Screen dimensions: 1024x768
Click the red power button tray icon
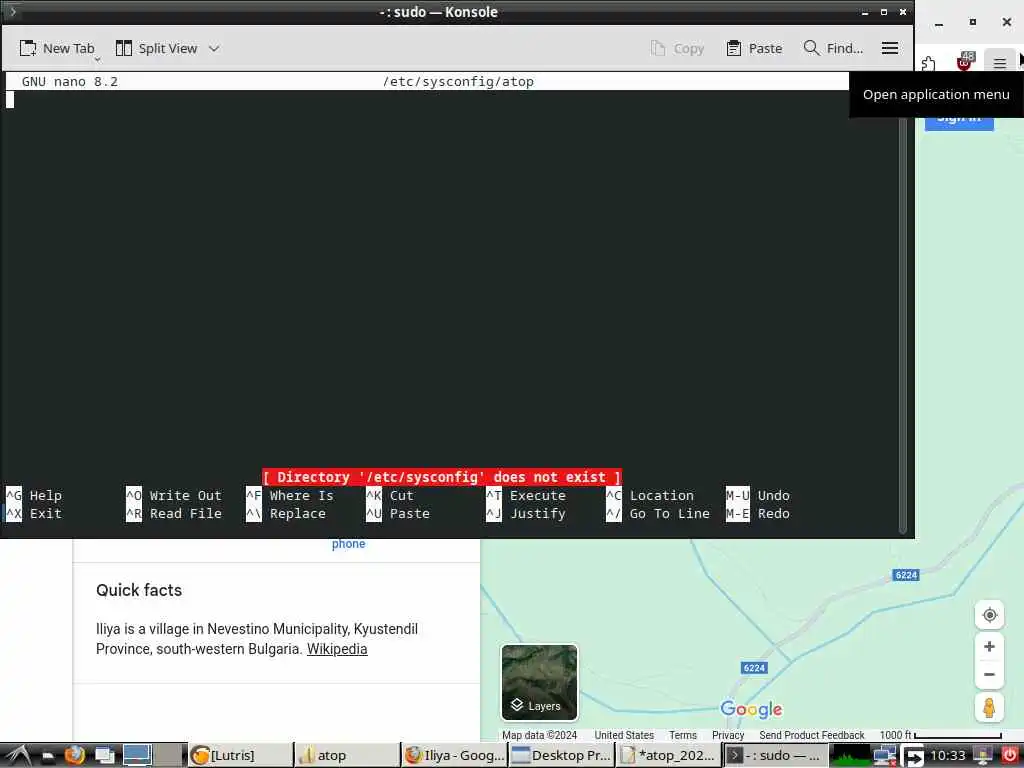click(1010, 756)
